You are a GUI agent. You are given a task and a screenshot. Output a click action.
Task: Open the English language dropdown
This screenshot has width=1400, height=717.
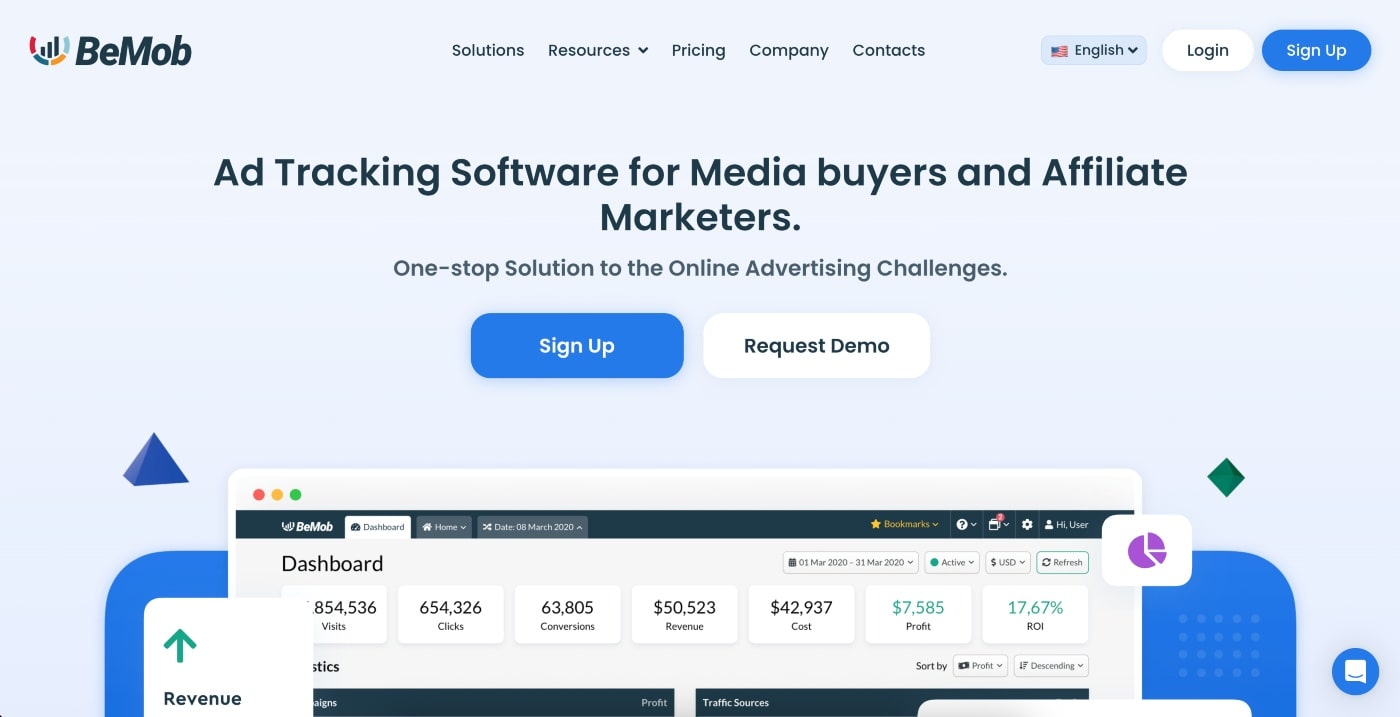[1094, 50]
